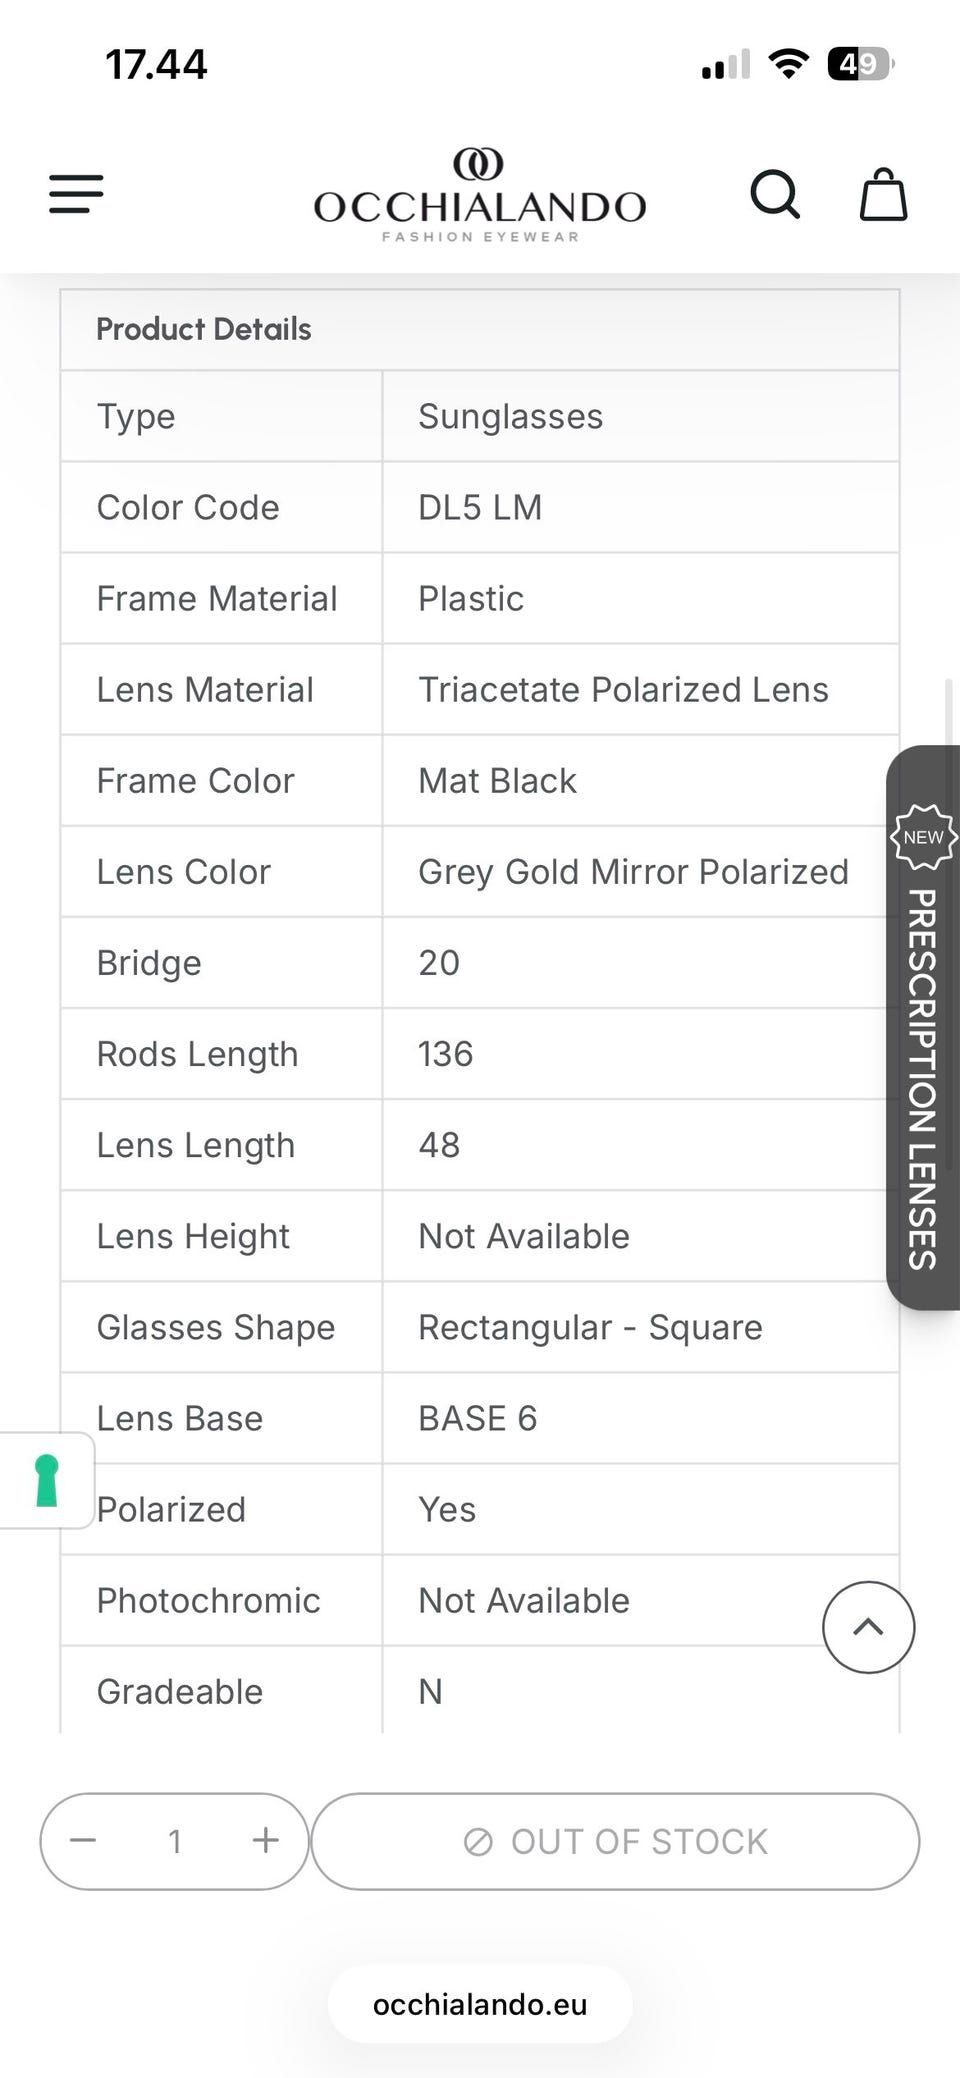Decrease quantity with minus button
Screen dimensions: 960x2078
click(83, 1840)
